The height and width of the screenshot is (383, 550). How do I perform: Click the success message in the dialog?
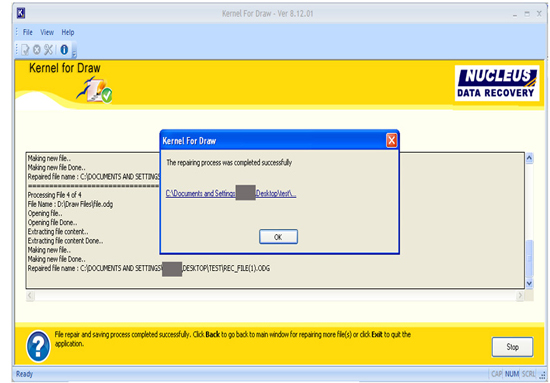coord(229,163)
